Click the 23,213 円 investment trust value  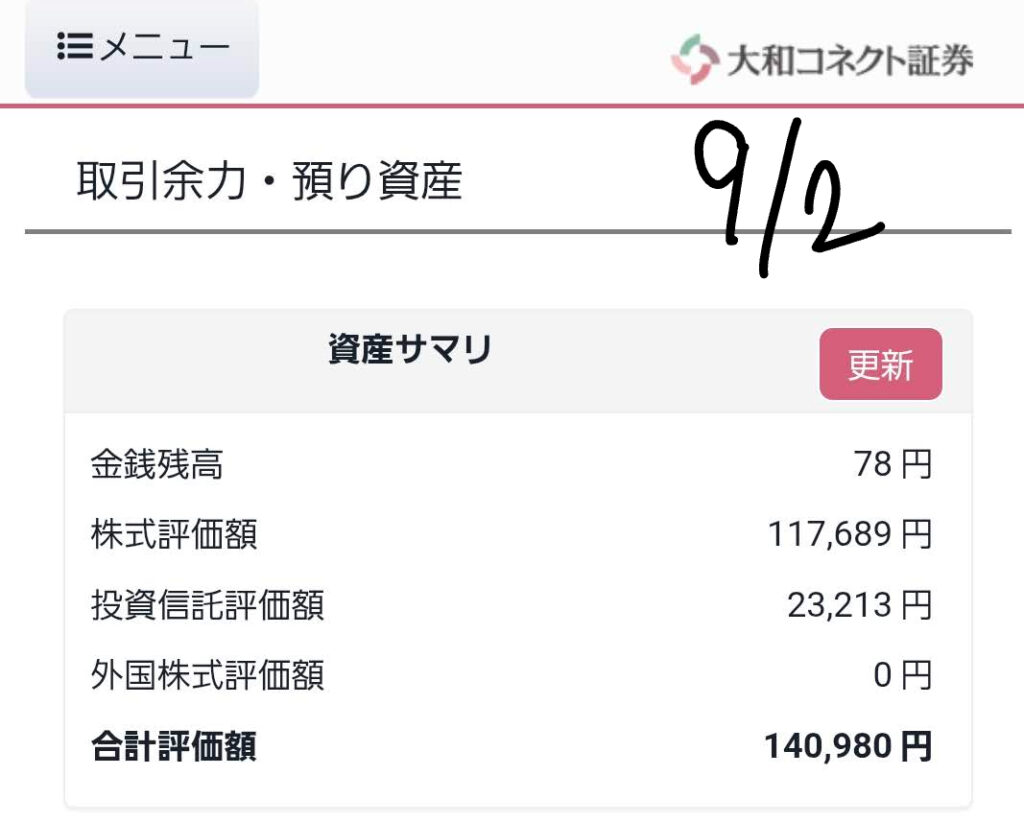click(859, 605)
